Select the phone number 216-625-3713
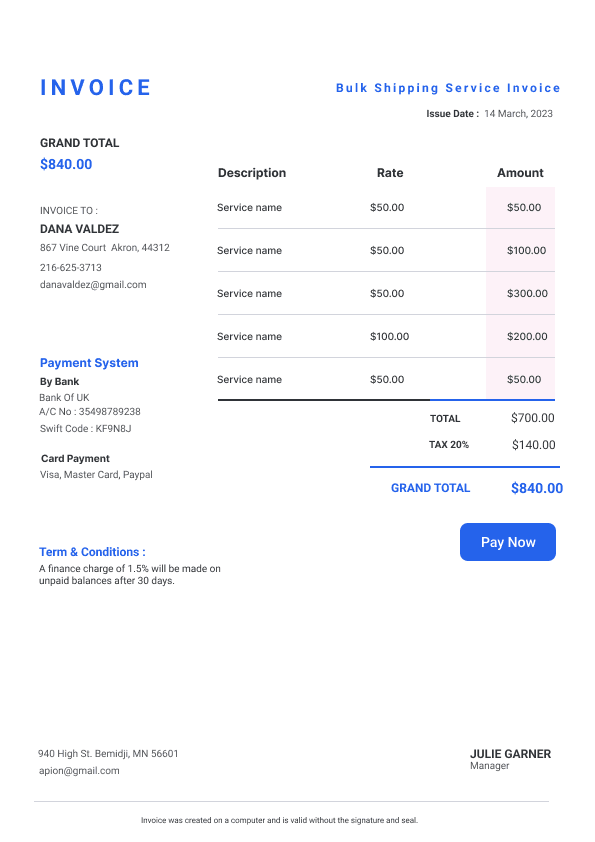 click(x=70, y=267)
